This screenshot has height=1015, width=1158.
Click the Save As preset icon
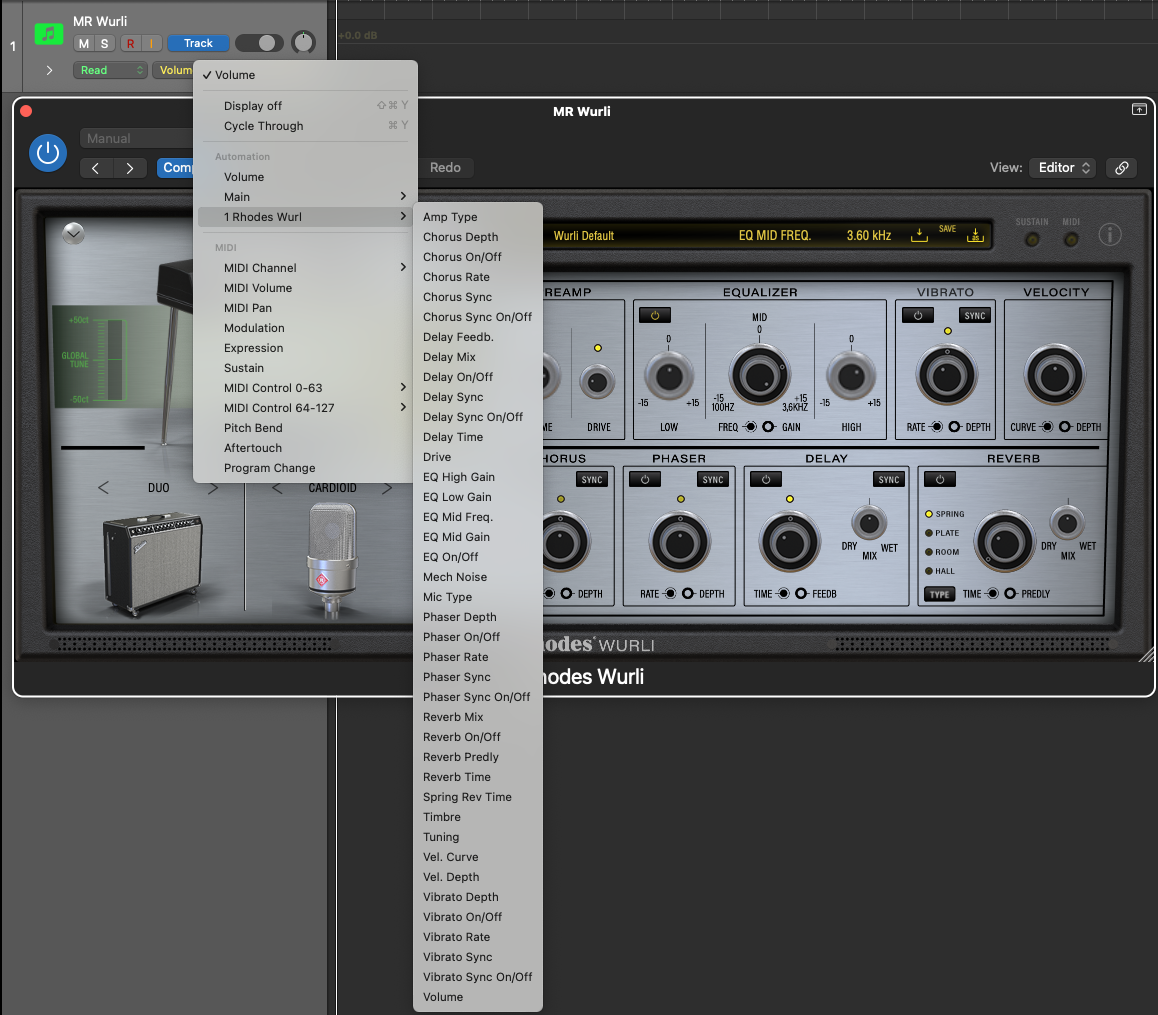coord(975,235)
